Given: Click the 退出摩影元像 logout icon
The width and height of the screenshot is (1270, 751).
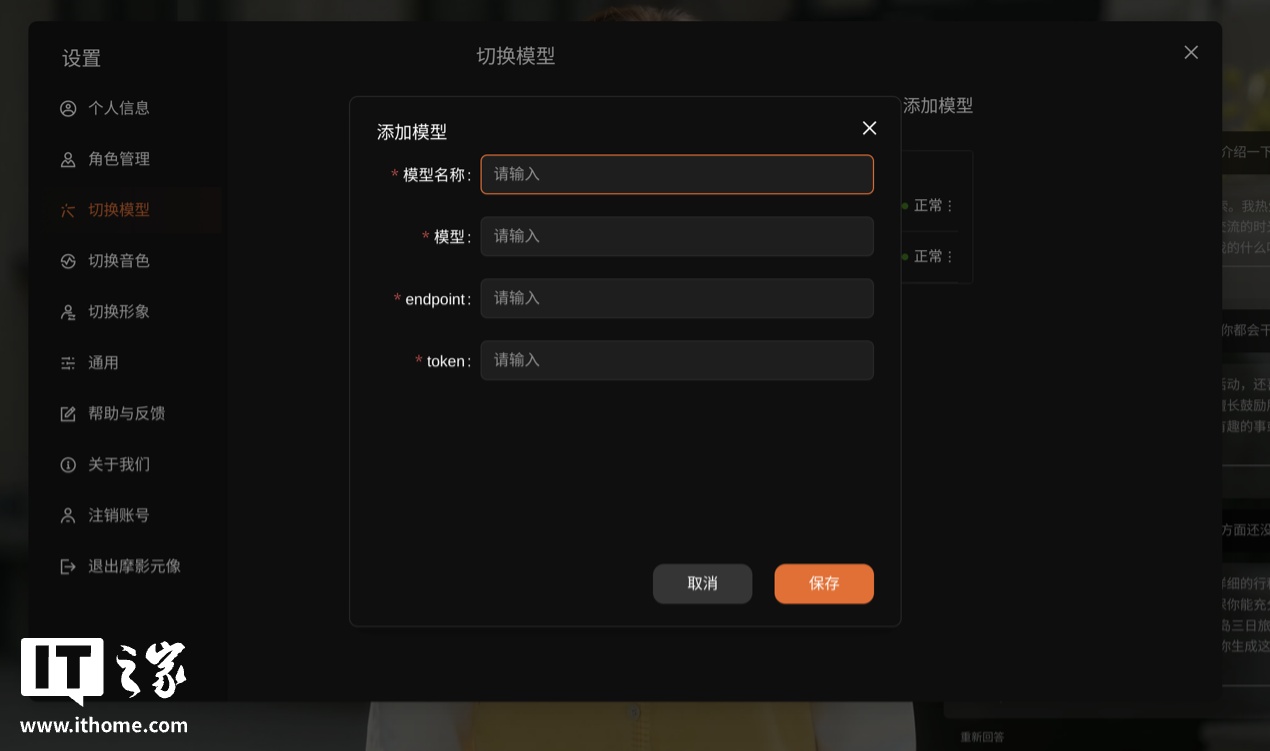Looking at the screenshot, I should click(x=68, y=567).
